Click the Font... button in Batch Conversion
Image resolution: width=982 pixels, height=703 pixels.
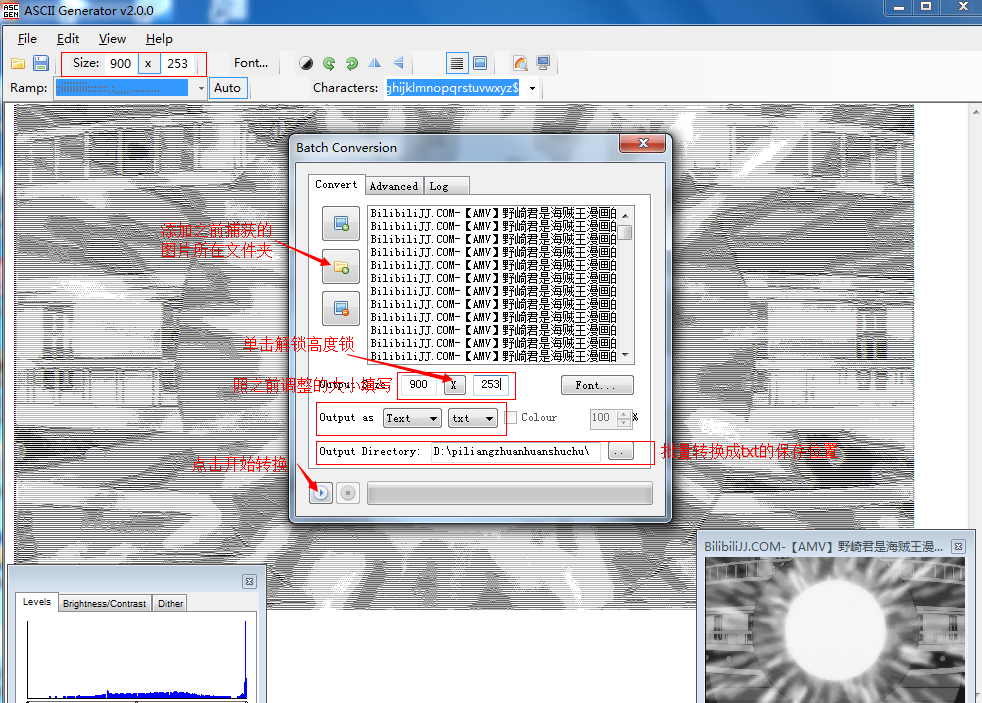click(597, 385)
